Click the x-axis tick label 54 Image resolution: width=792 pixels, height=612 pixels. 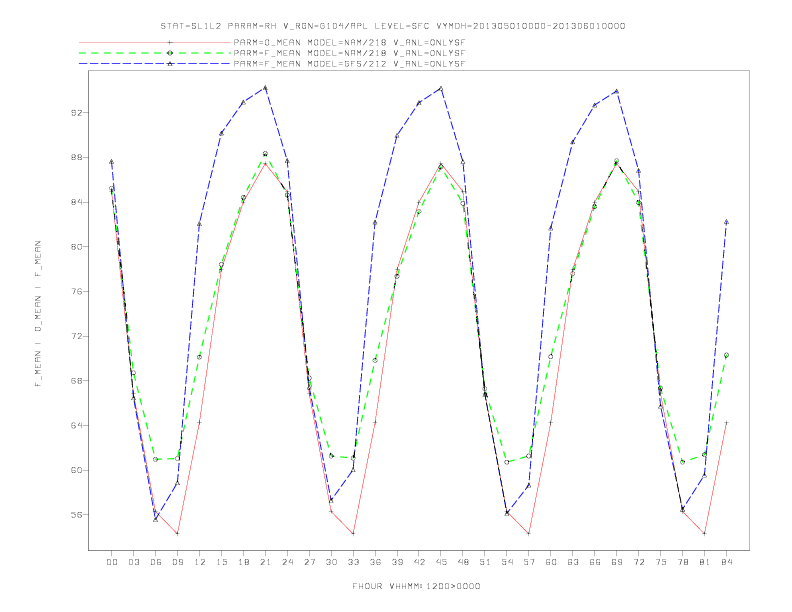click(507, 562)
